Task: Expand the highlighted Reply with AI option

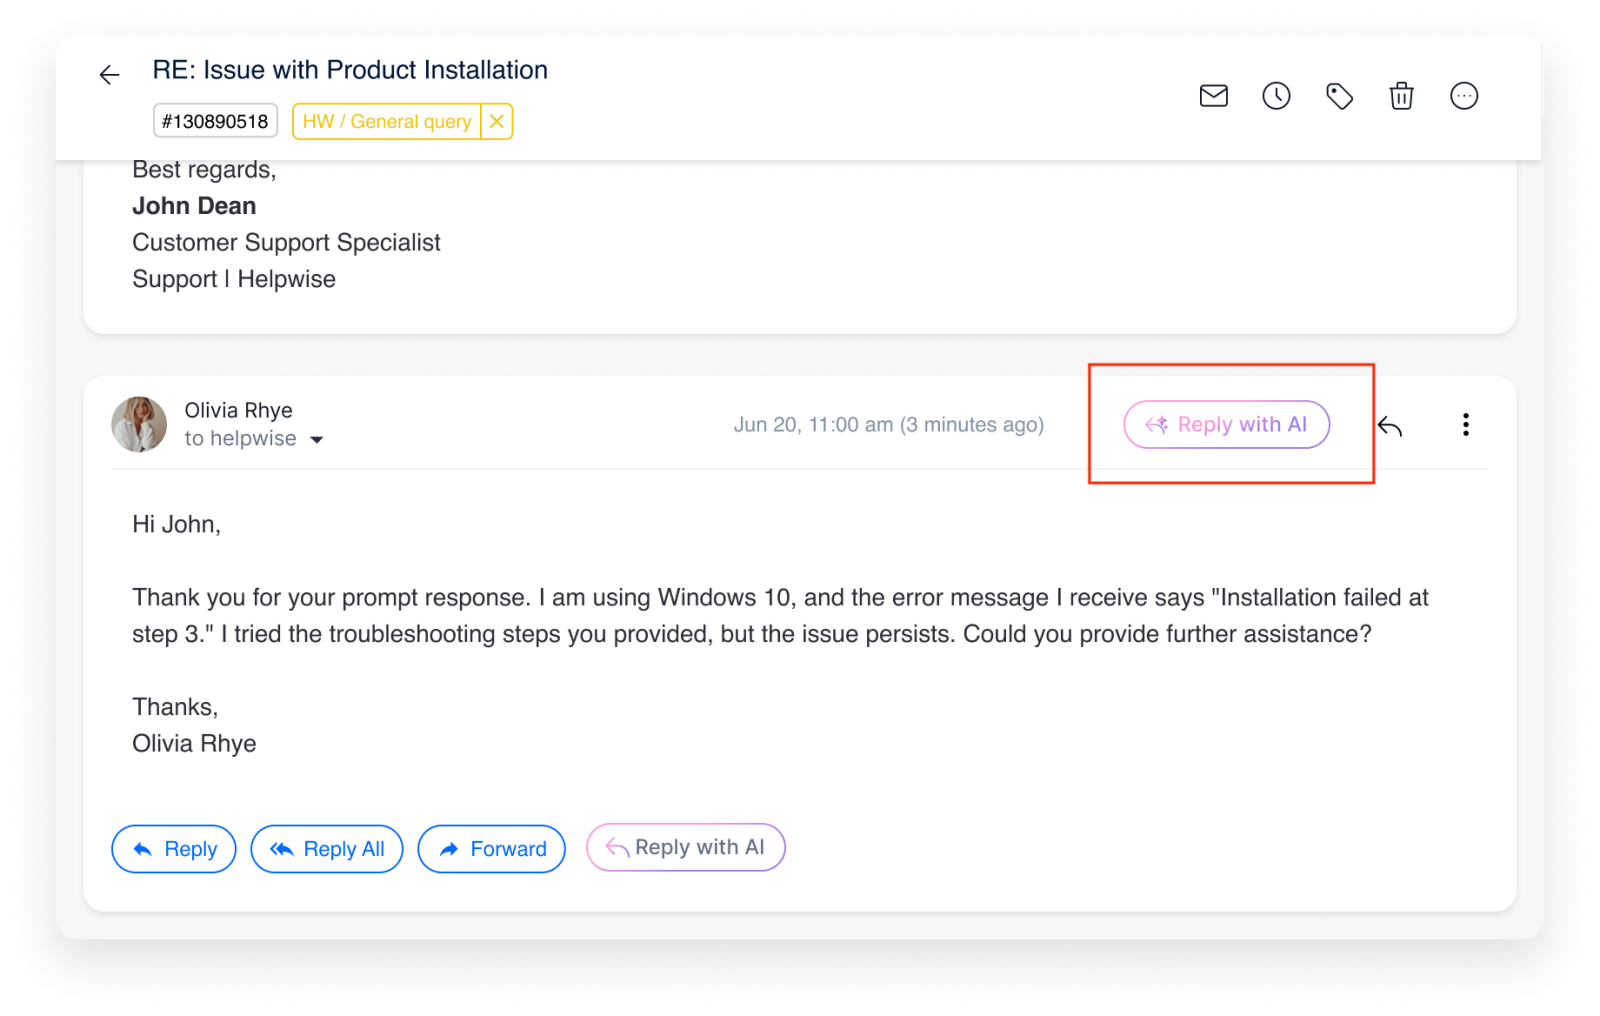Action: click(1226, 424)
